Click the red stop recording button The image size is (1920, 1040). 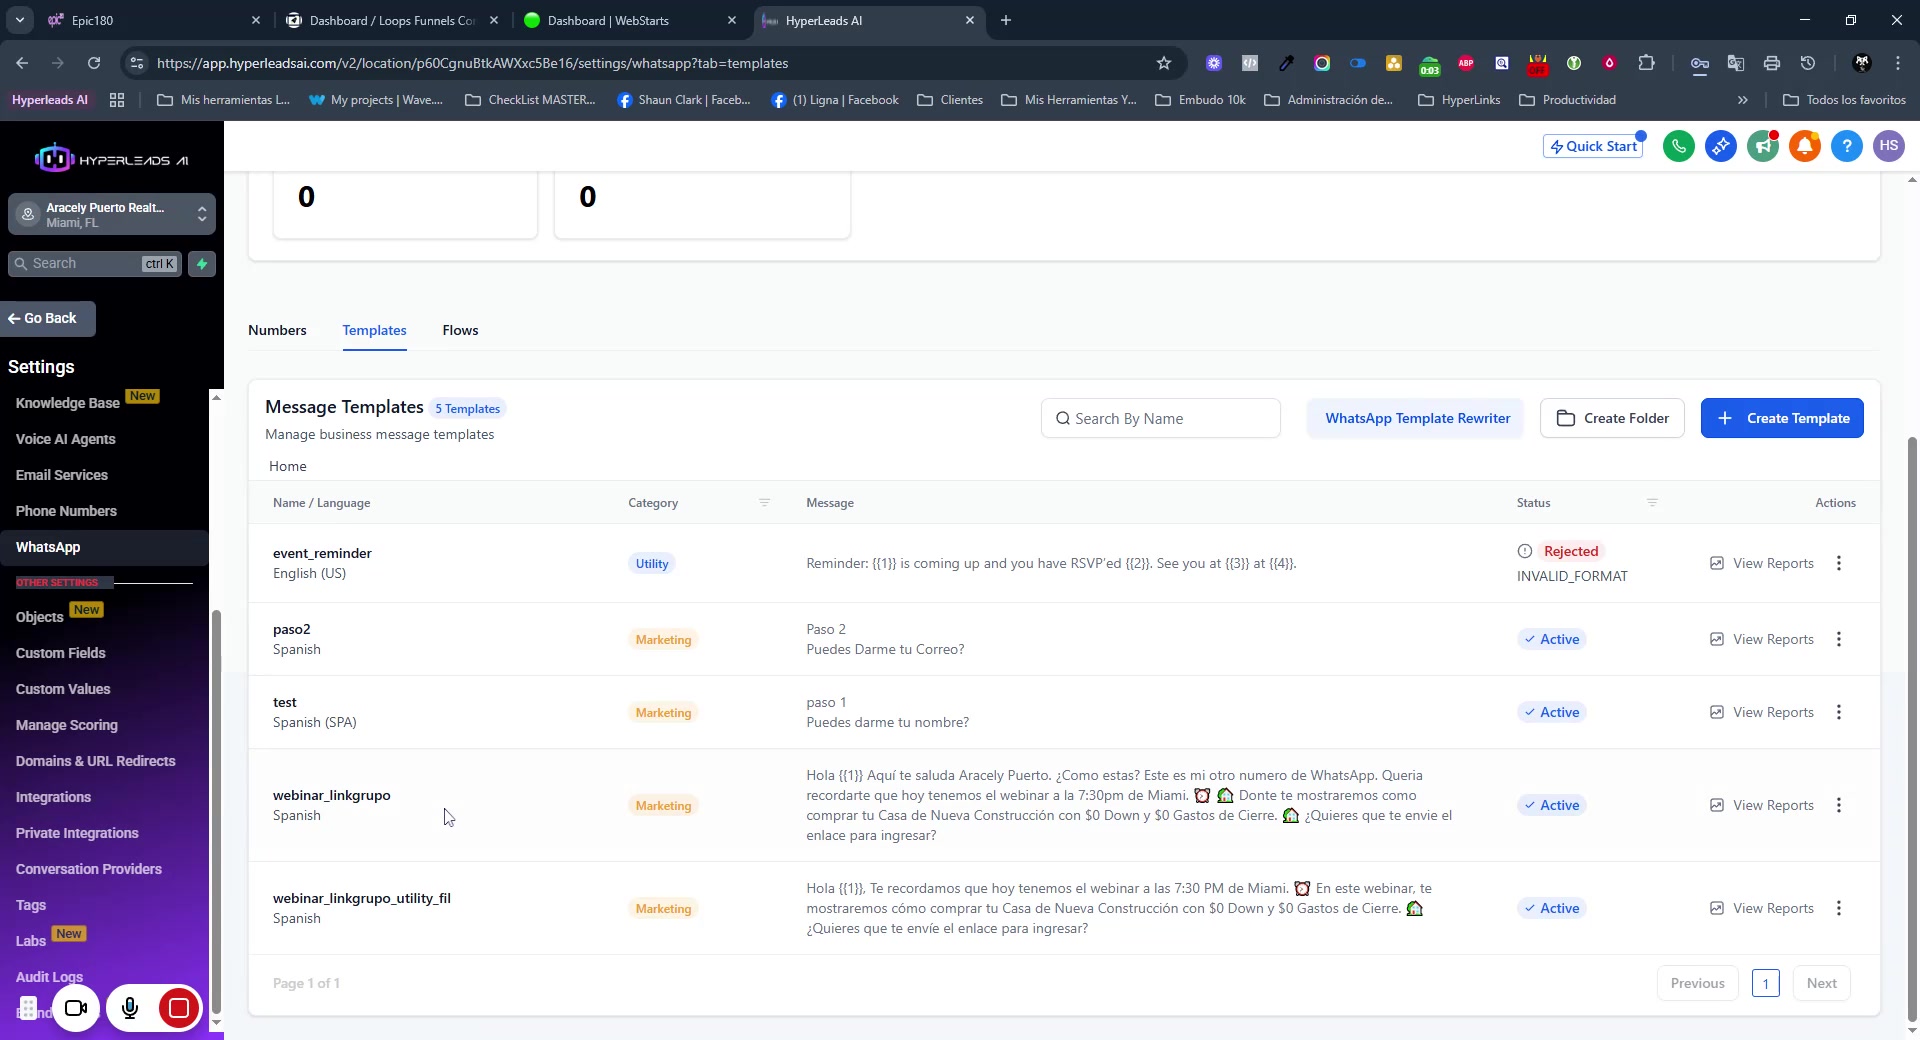(179, 1008)
